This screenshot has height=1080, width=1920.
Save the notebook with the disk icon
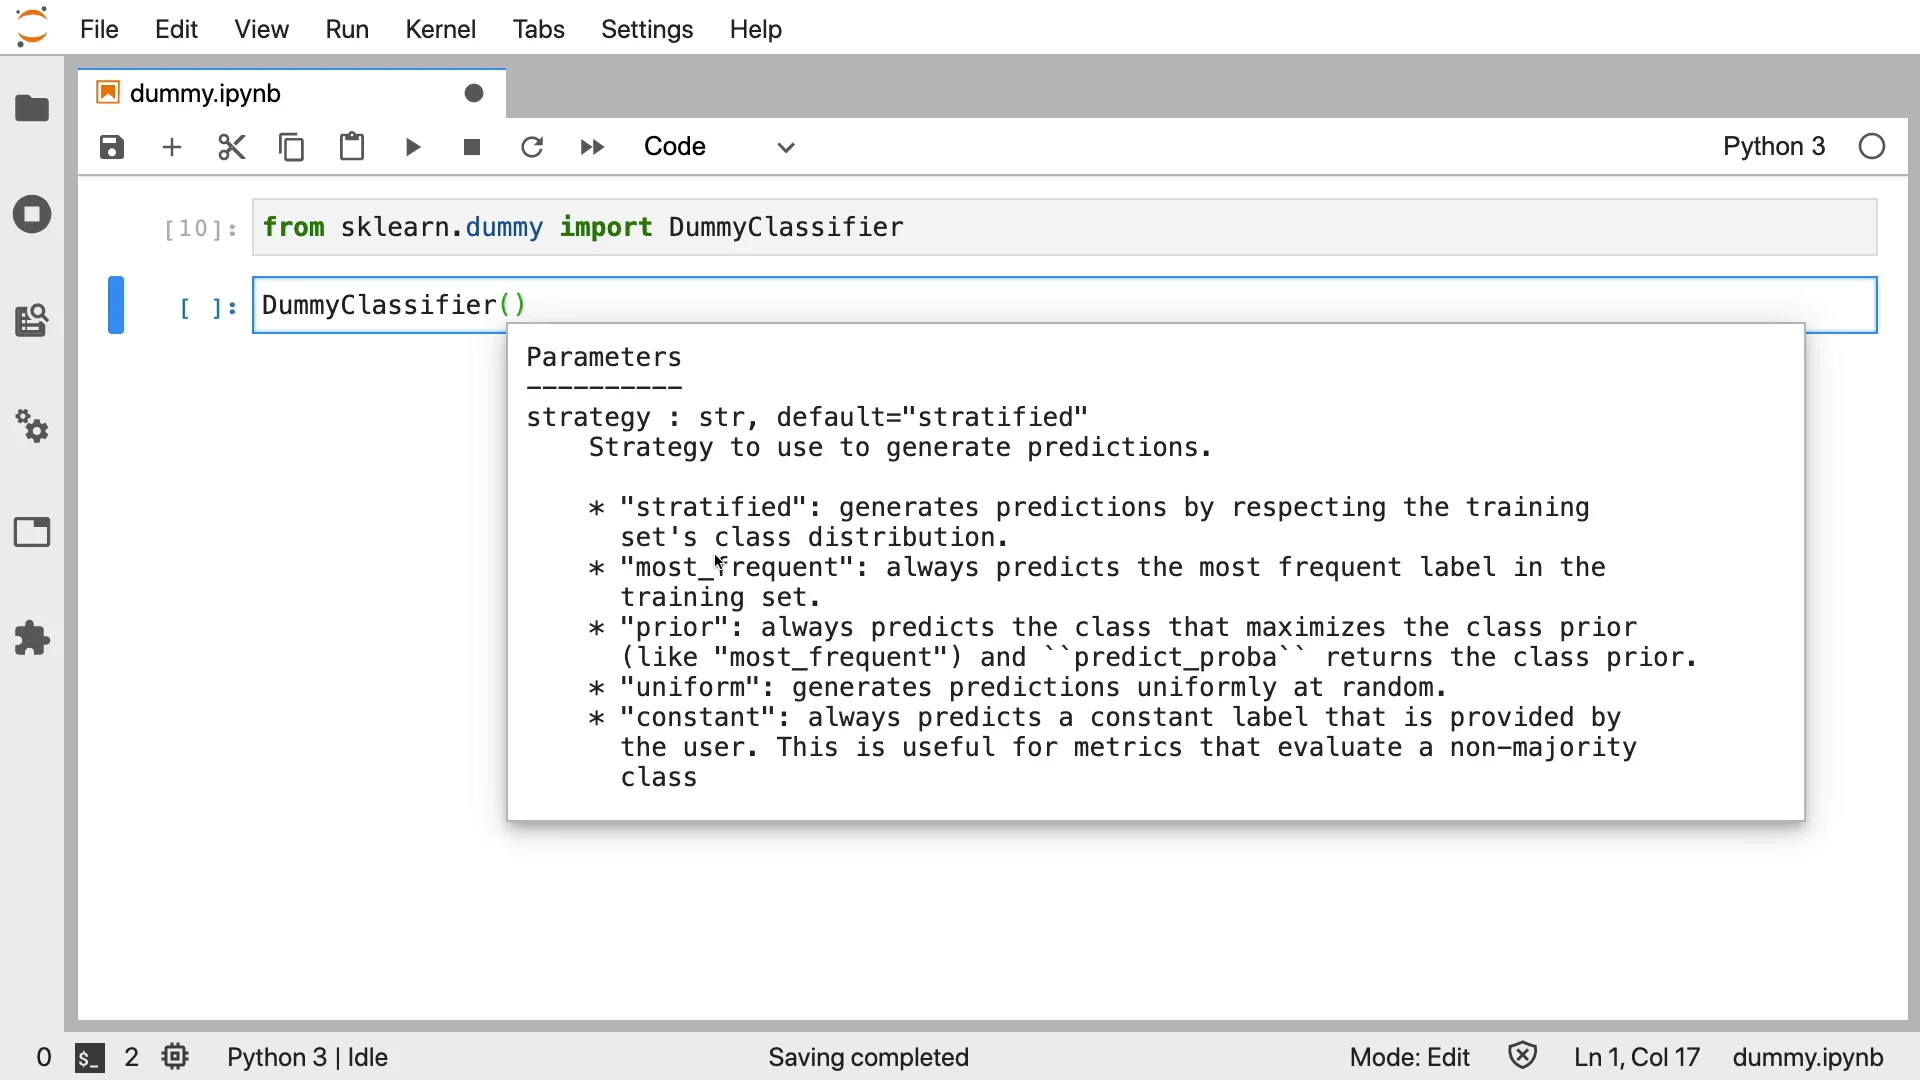point(112,148)
